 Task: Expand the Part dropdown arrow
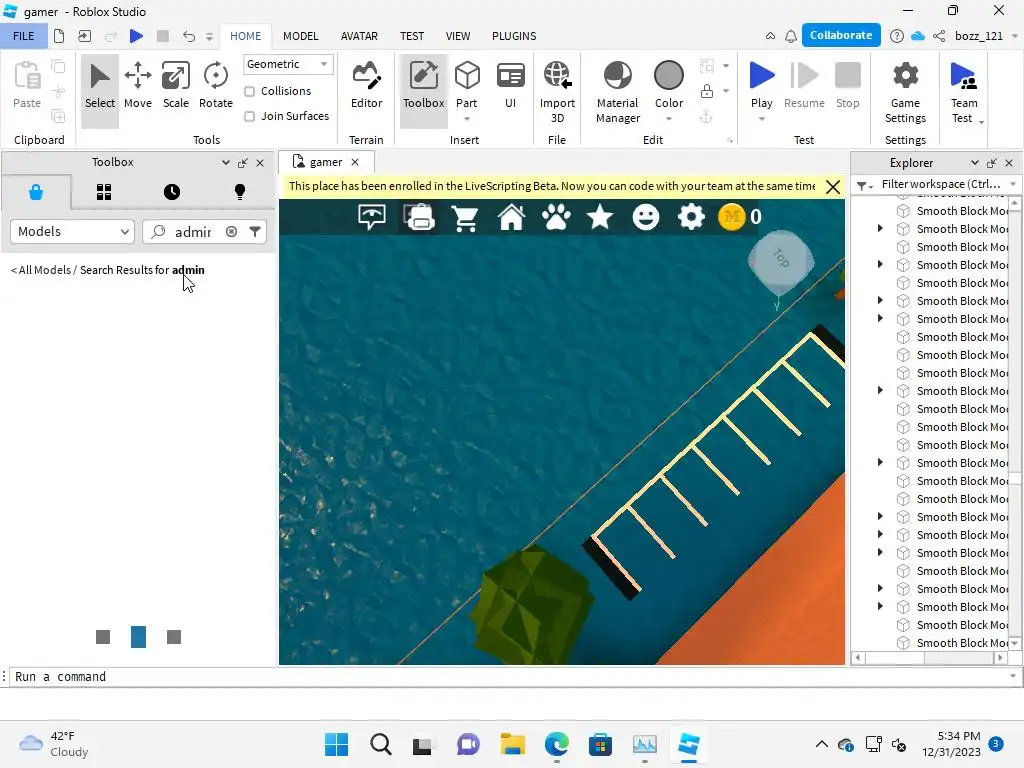tap(467, 119)
